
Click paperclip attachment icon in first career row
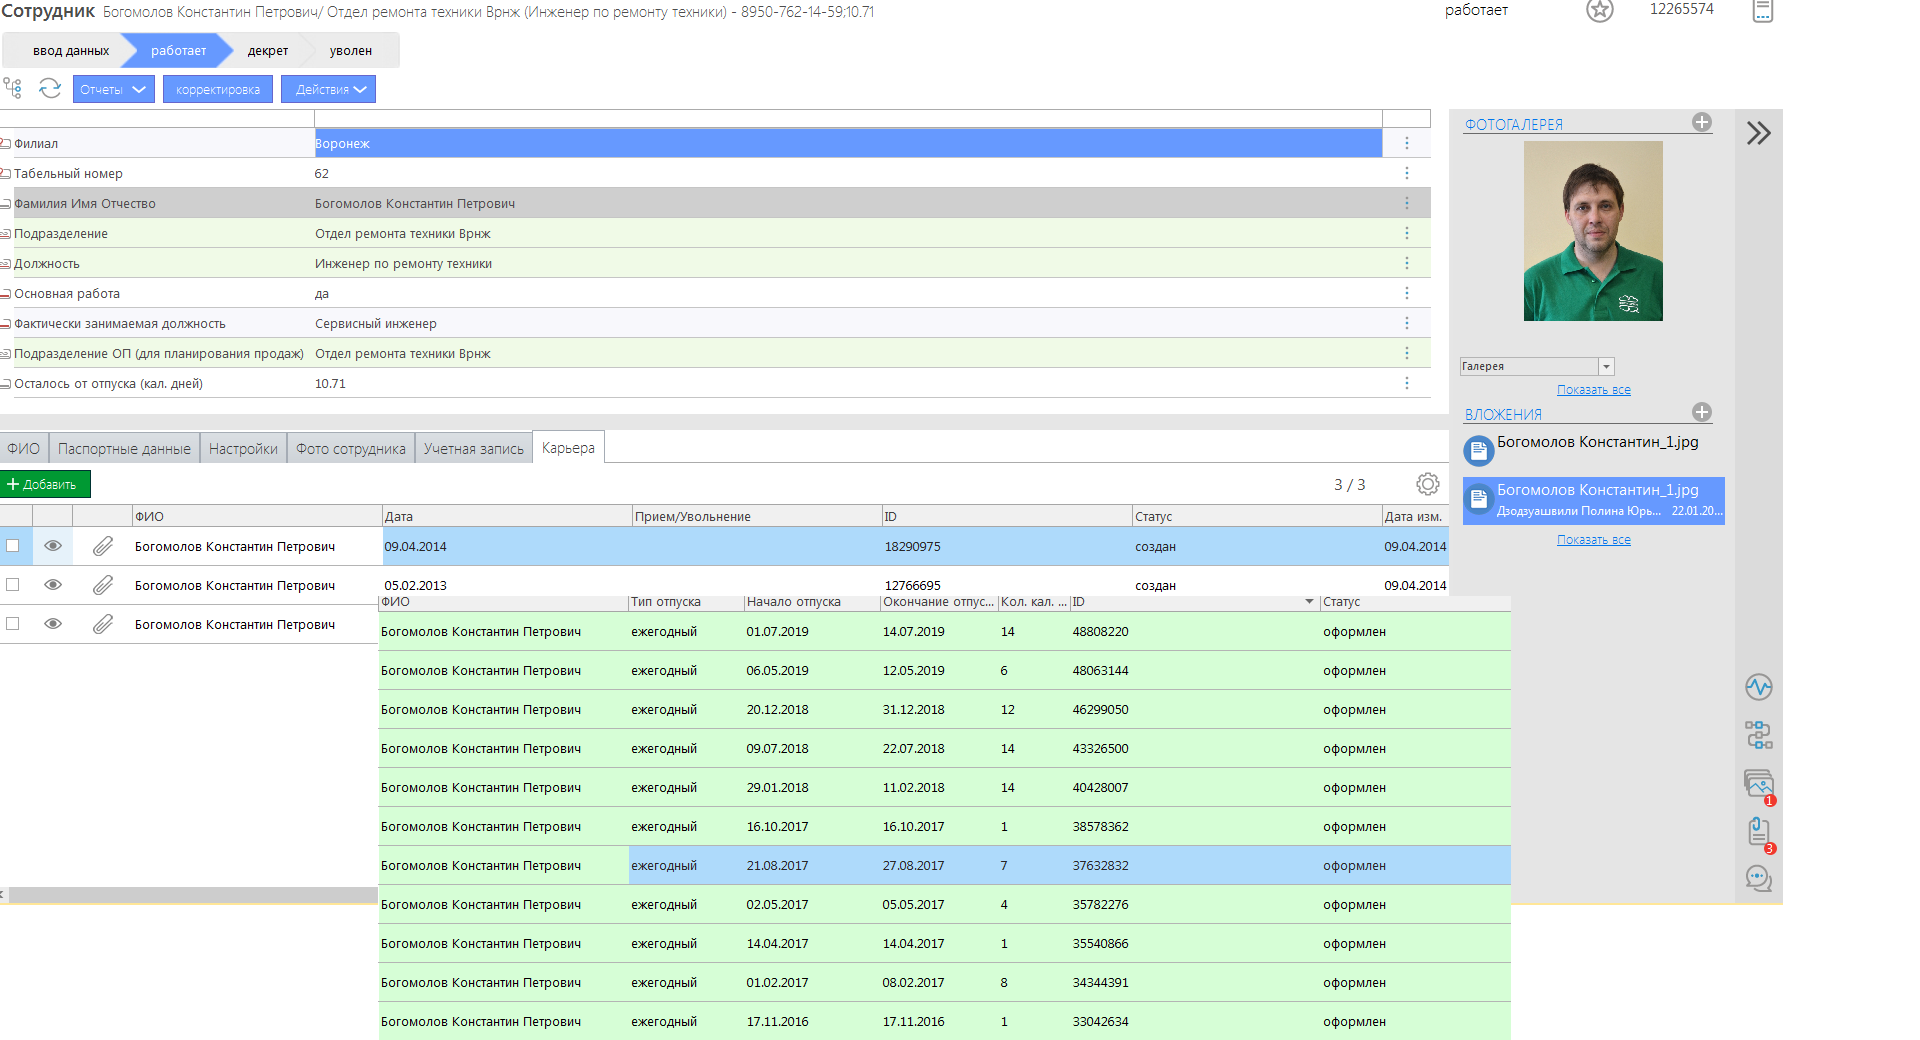click(x=103, y=546)
